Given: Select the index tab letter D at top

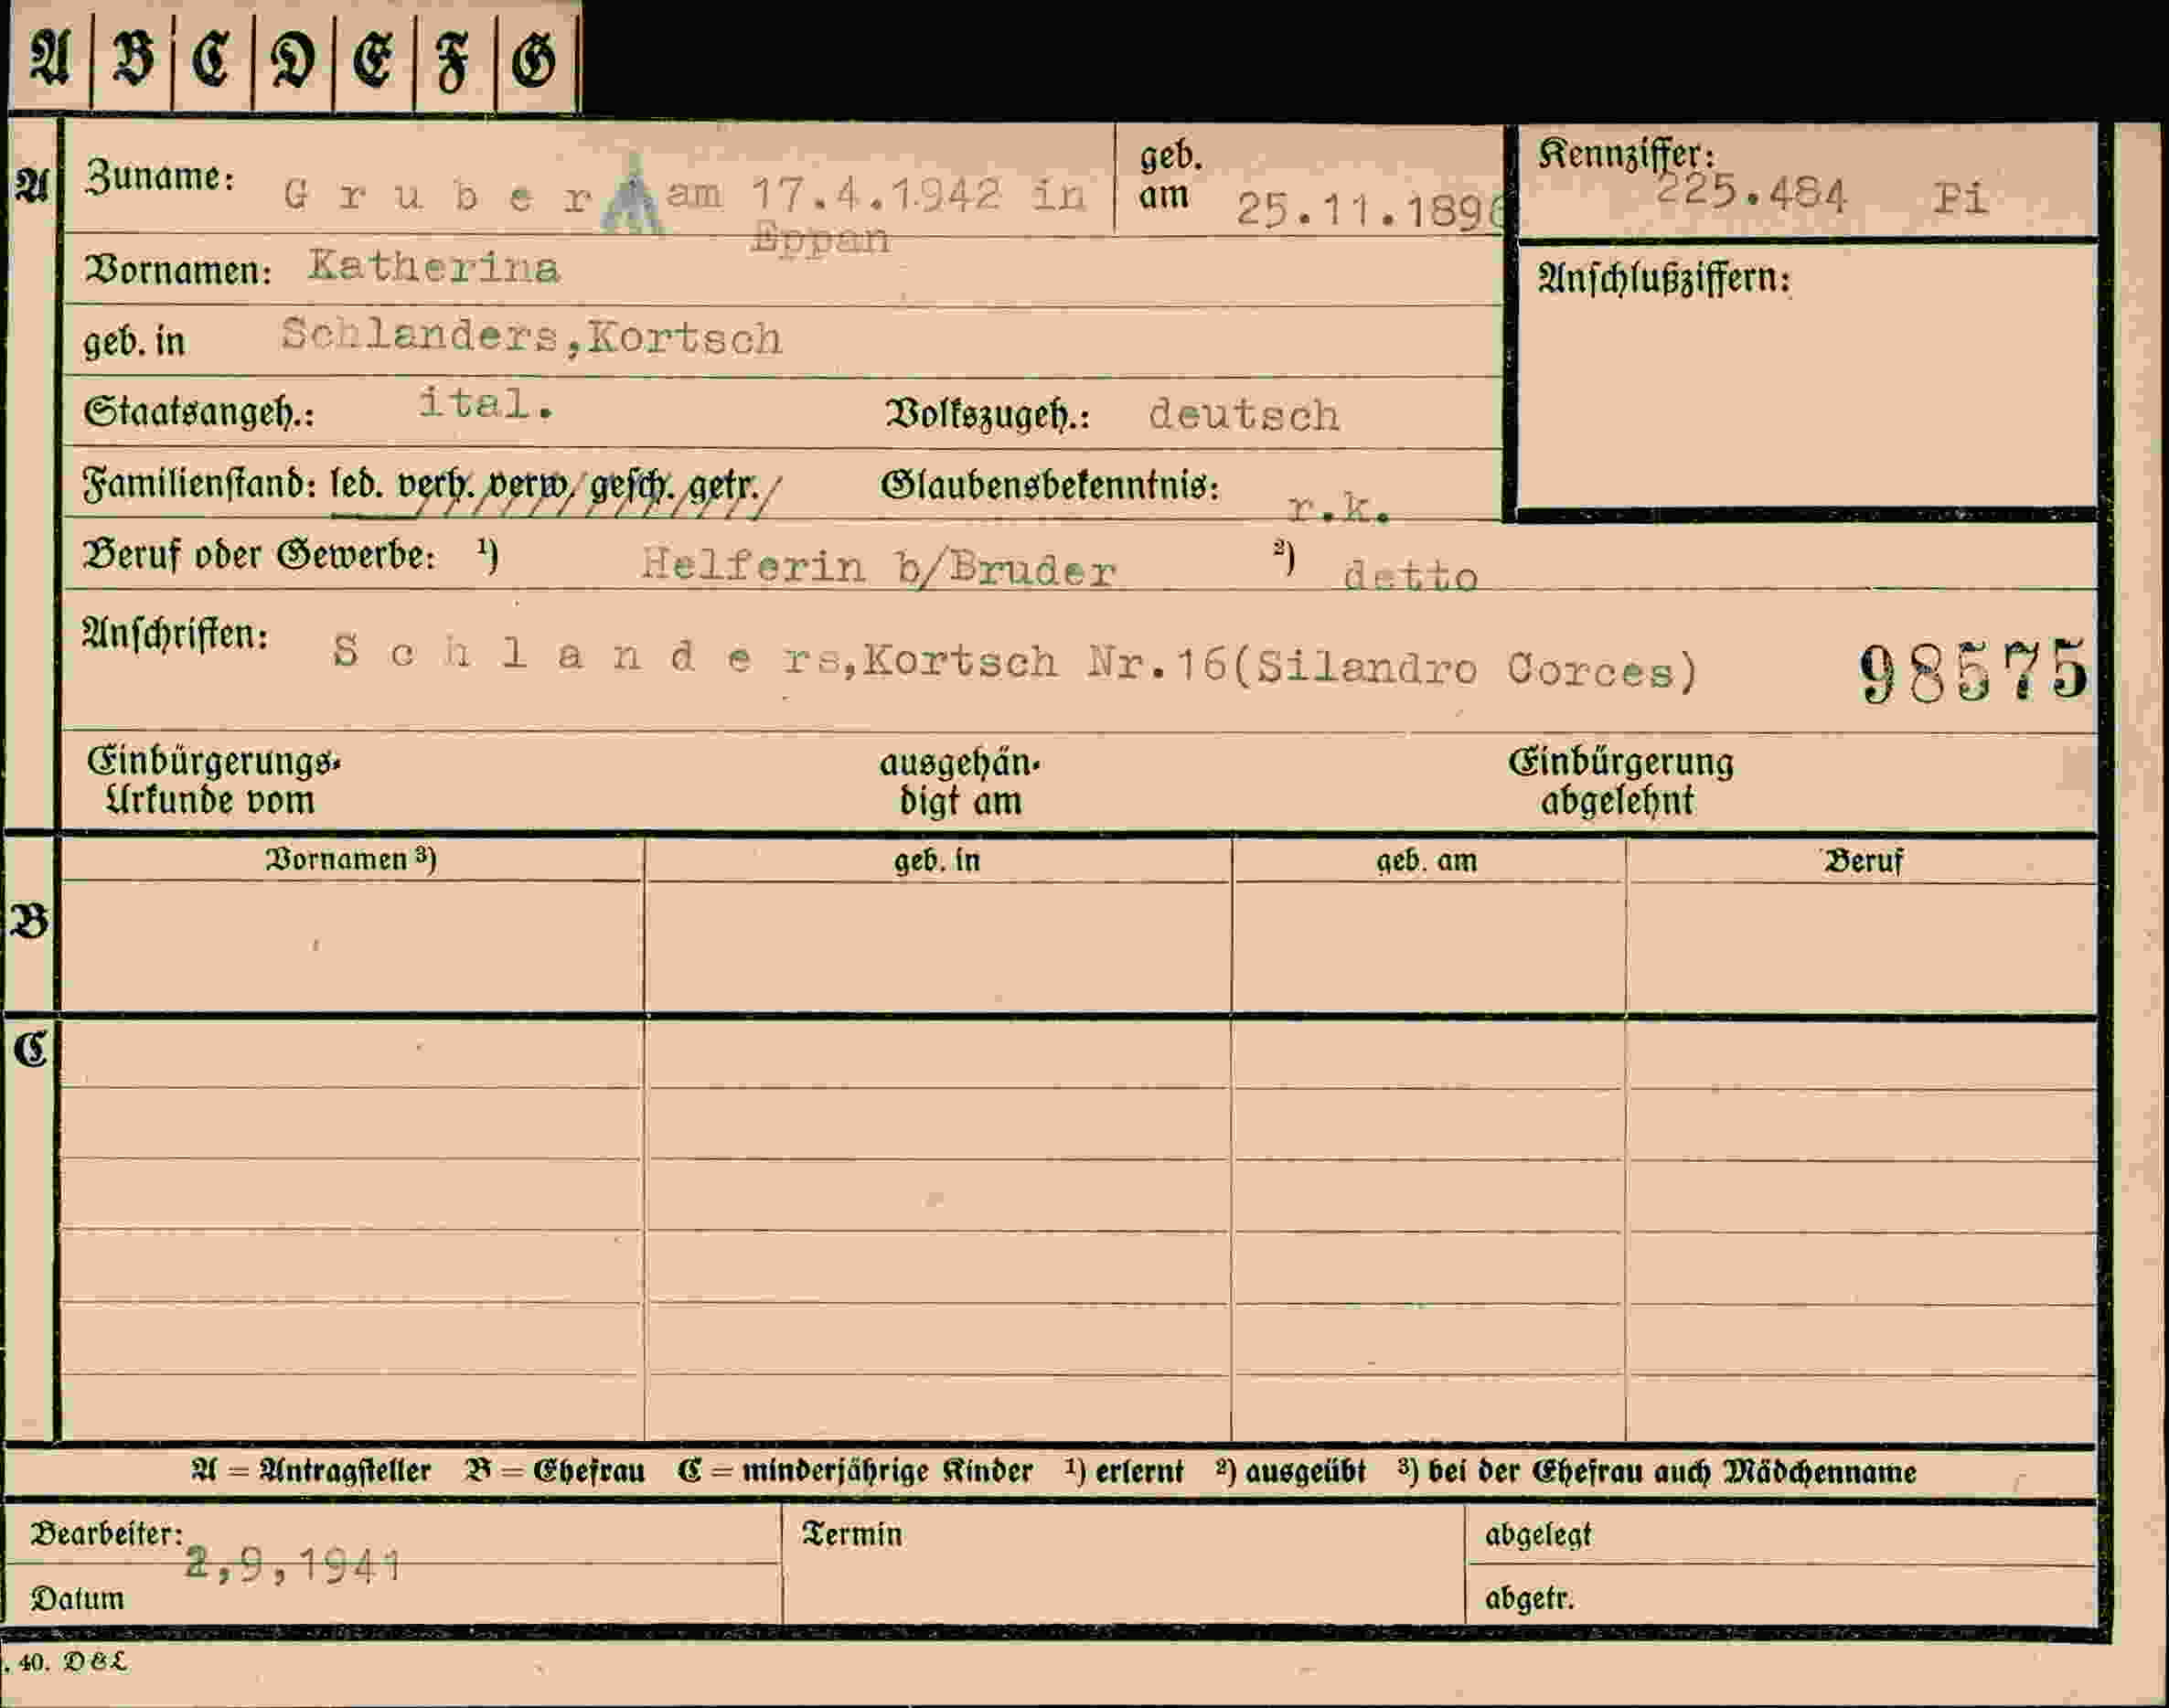Looking at the screenshot, I should pyautogui.click(x=292, y=59).
